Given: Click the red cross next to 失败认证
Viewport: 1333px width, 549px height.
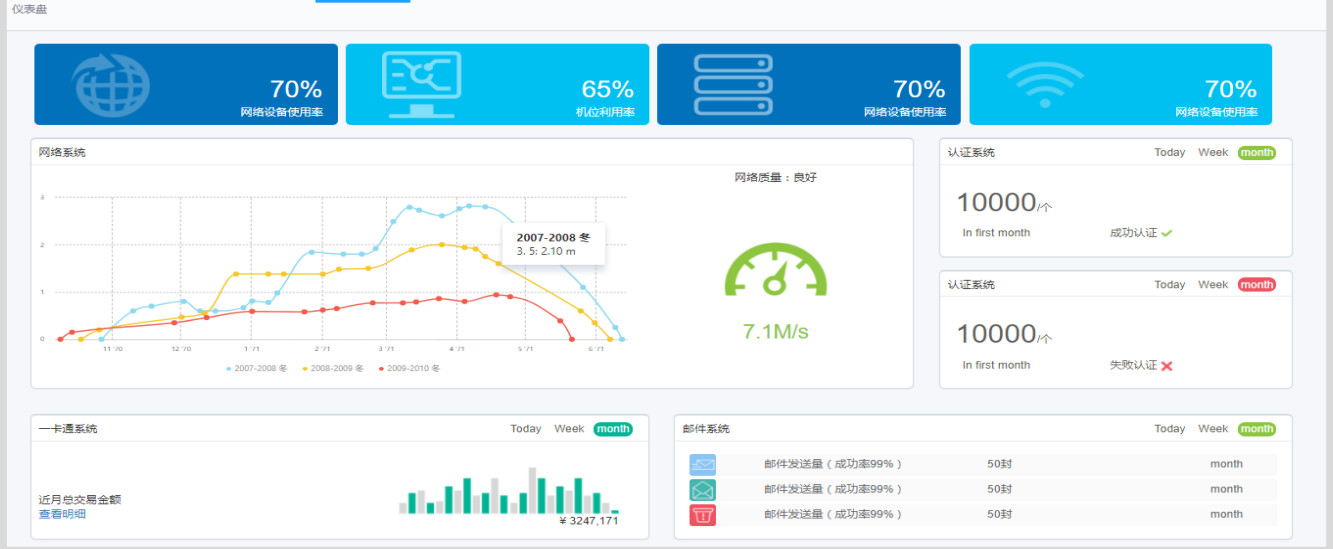Looking at the screenshot, I should click(x=1167, y=366).
